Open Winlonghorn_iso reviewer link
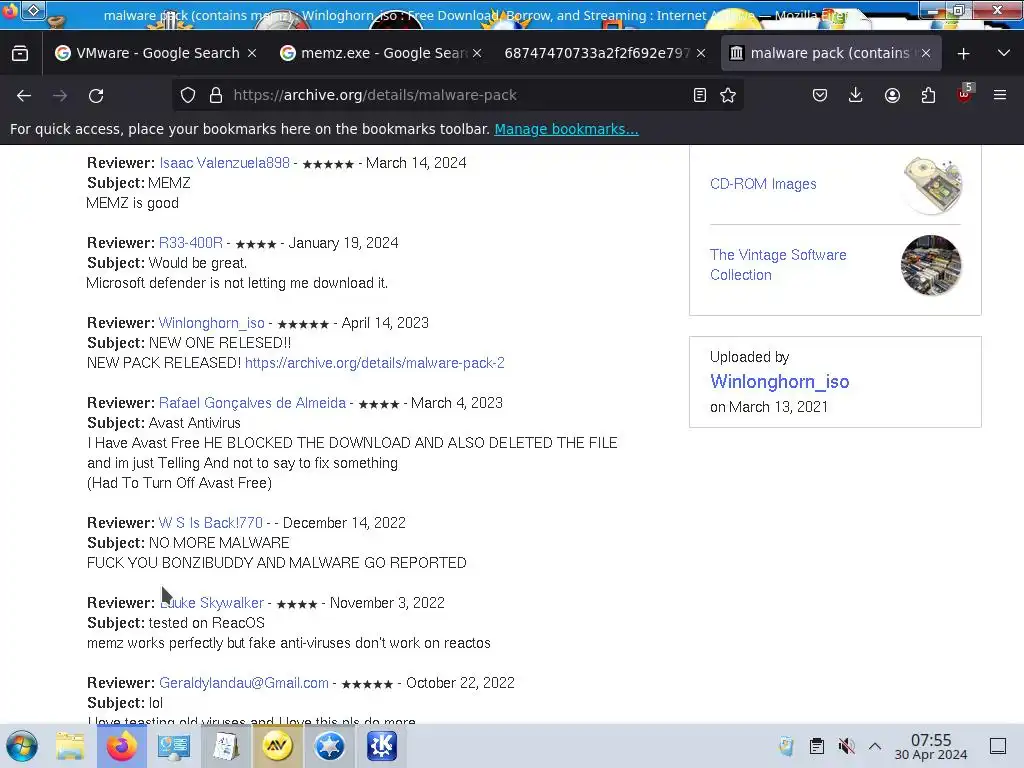Viewport: 1024px width, 768px height. click(212, 323)
